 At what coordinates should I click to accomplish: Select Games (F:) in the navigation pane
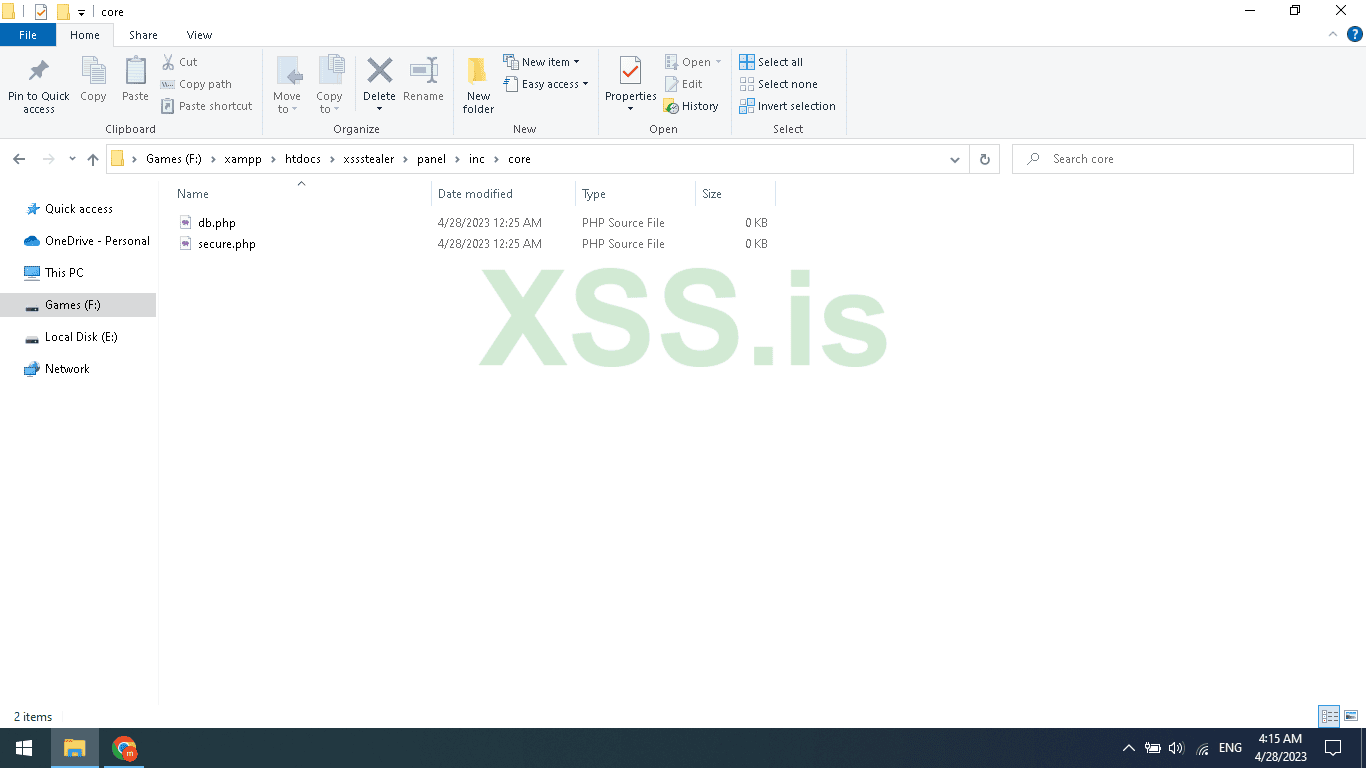click(x=78, y=305)
